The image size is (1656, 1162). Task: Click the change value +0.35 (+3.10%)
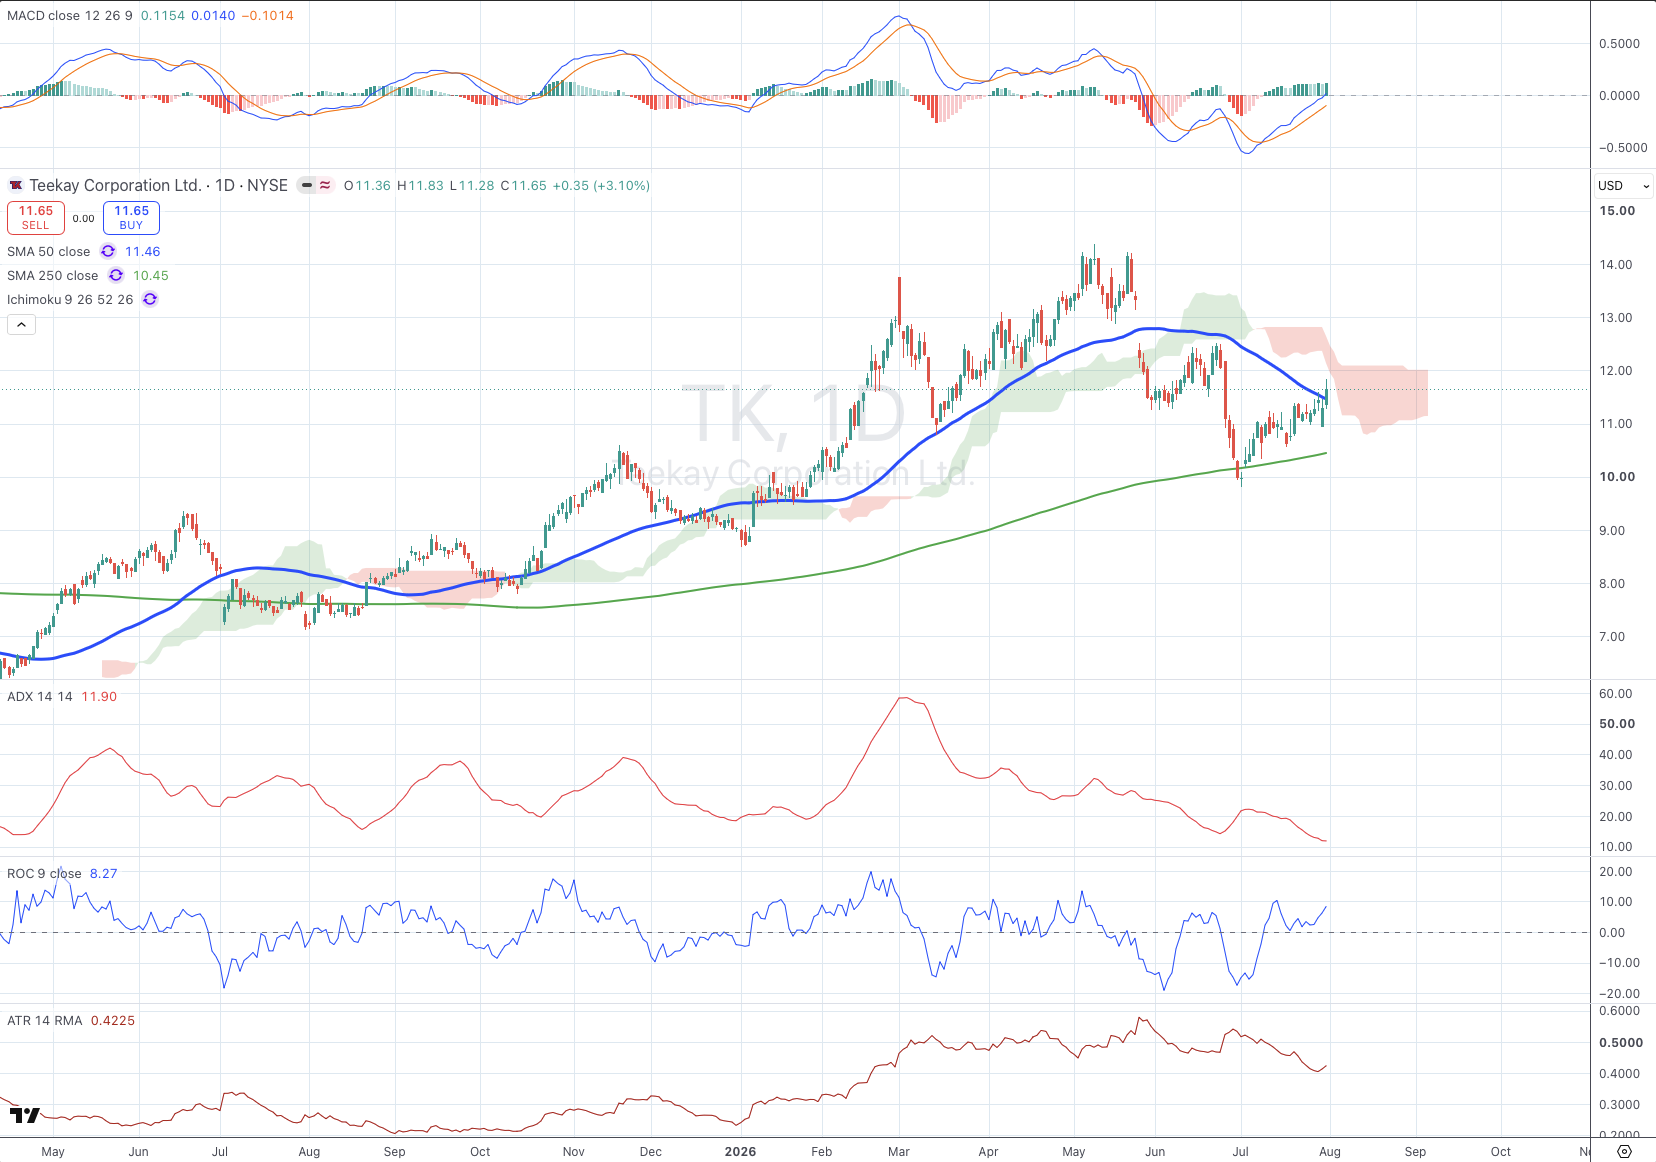tap(601, 185)
